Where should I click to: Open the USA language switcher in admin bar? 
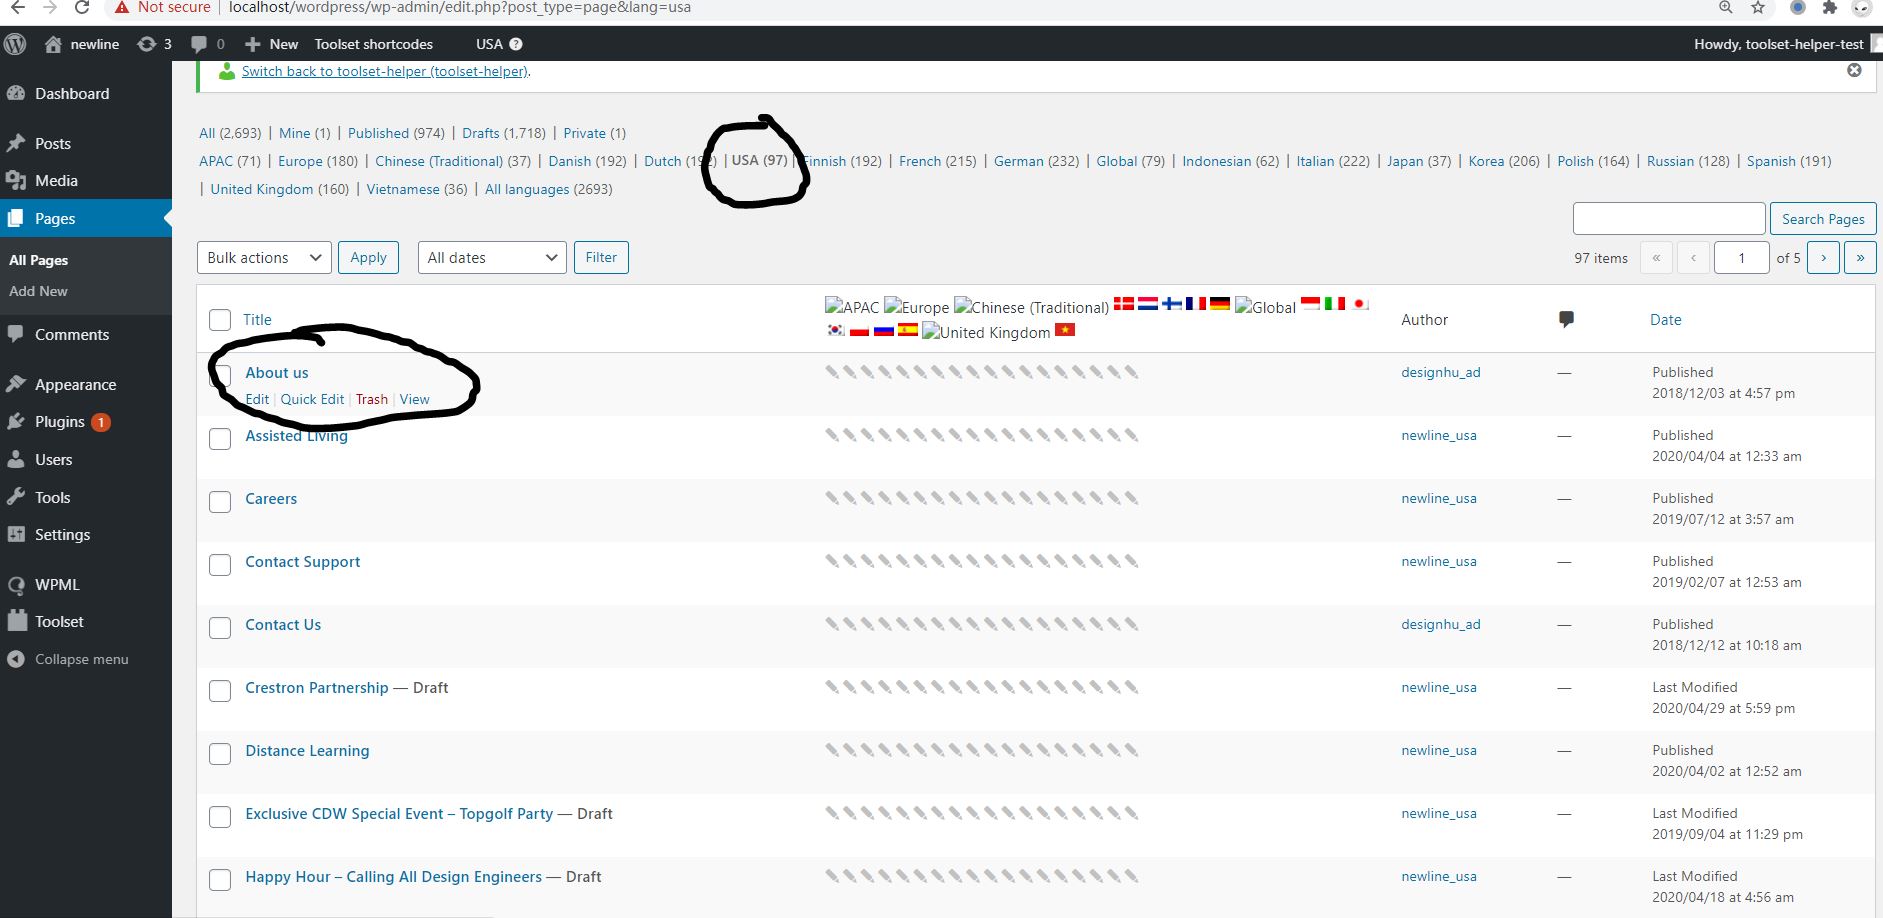(498, 44)
